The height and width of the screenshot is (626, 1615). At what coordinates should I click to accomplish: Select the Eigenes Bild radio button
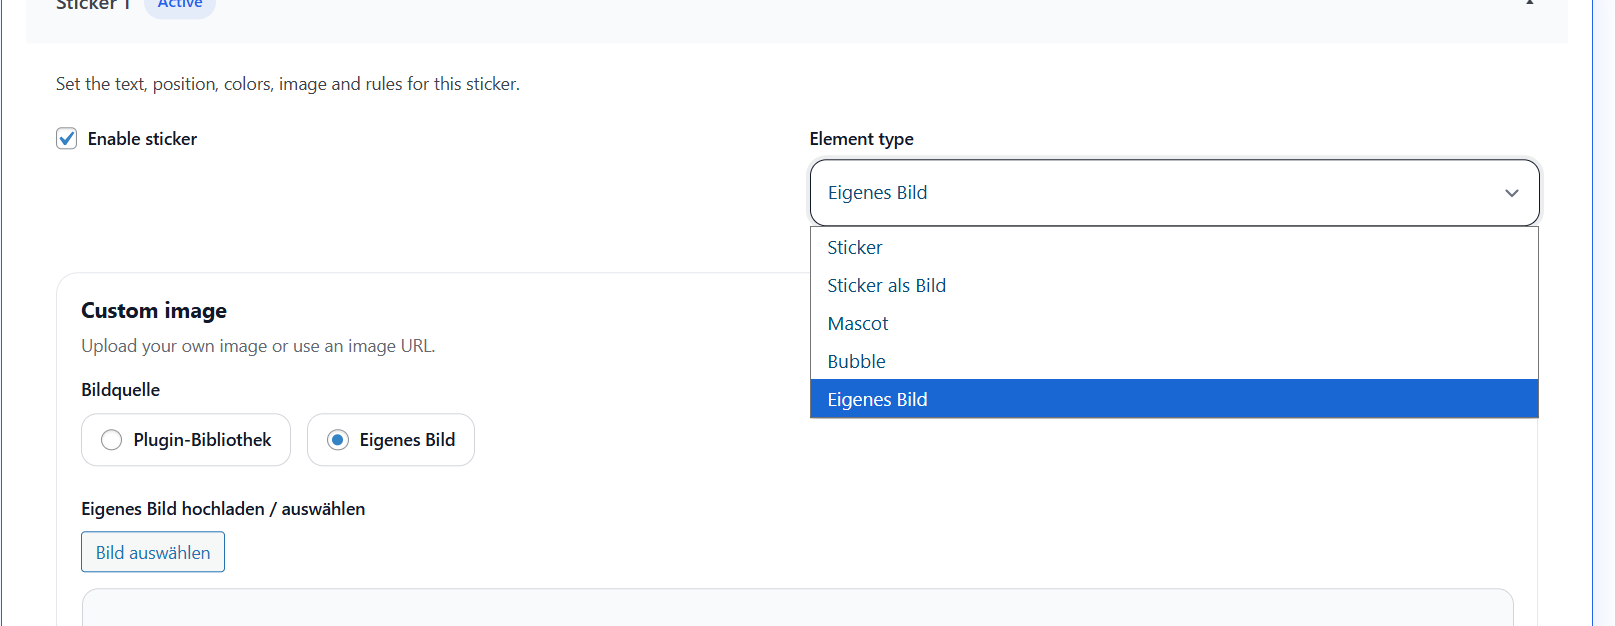click(x=338, y=440)
